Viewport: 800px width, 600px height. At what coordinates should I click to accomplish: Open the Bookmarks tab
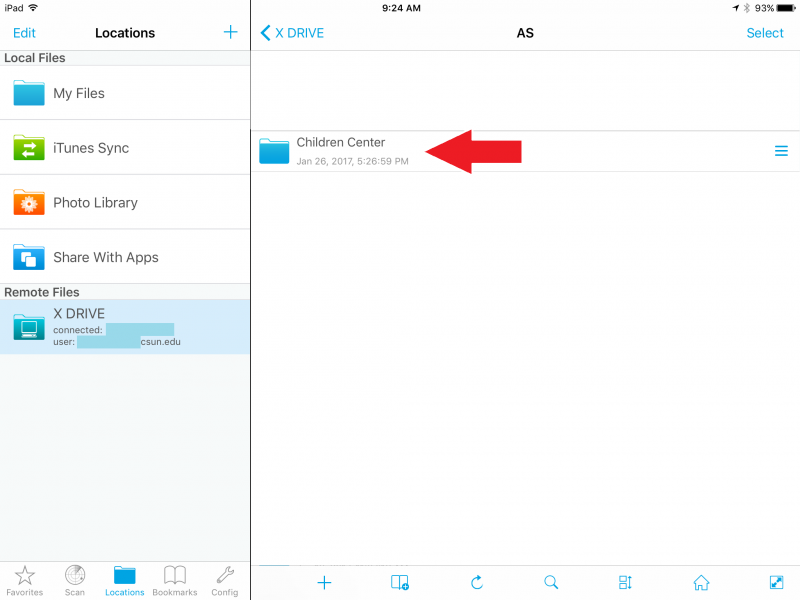pyautogui.click(x=175, y=580)
